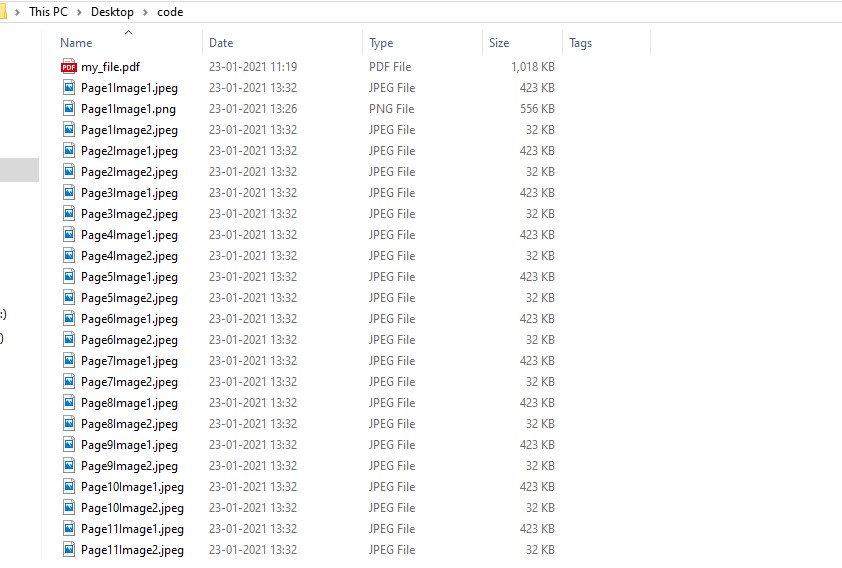Image resolution: width=842 pixels, height=568 pixels.
Task: Sort by the Size column header
Action: coord(499,43)
